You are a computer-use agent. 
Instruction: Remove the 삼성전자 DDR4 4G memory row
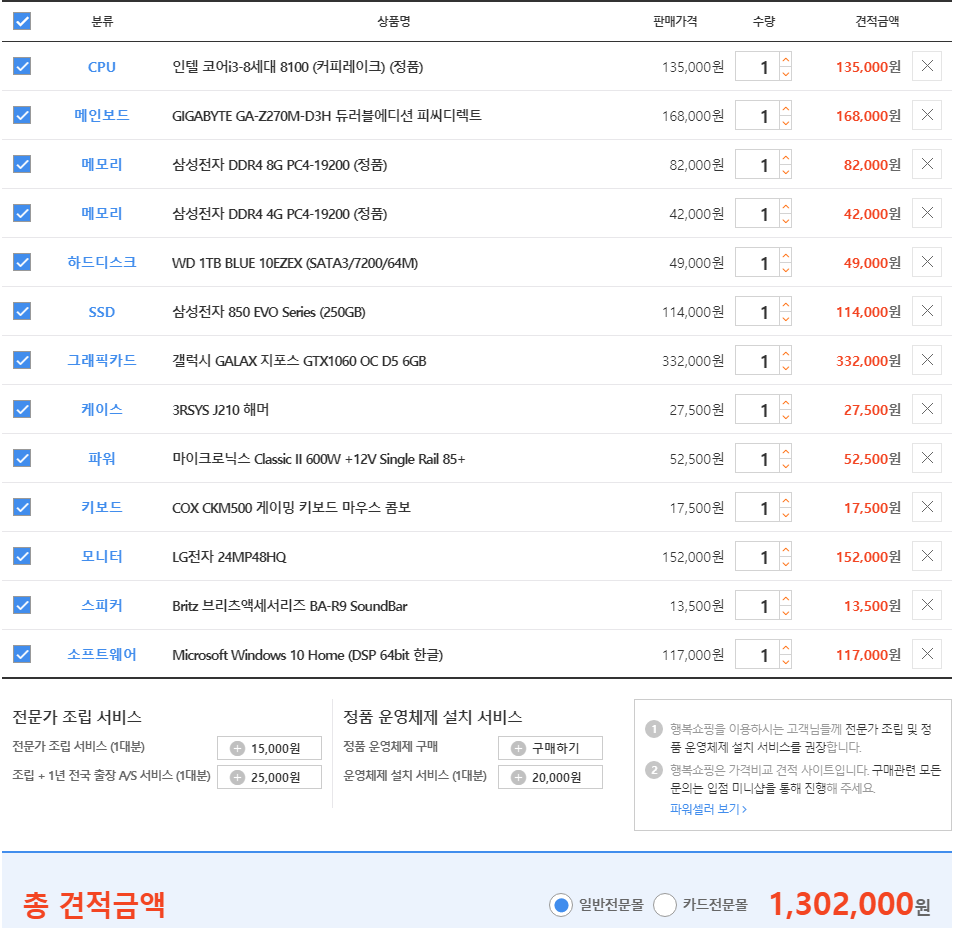click(x=927, y=213)
